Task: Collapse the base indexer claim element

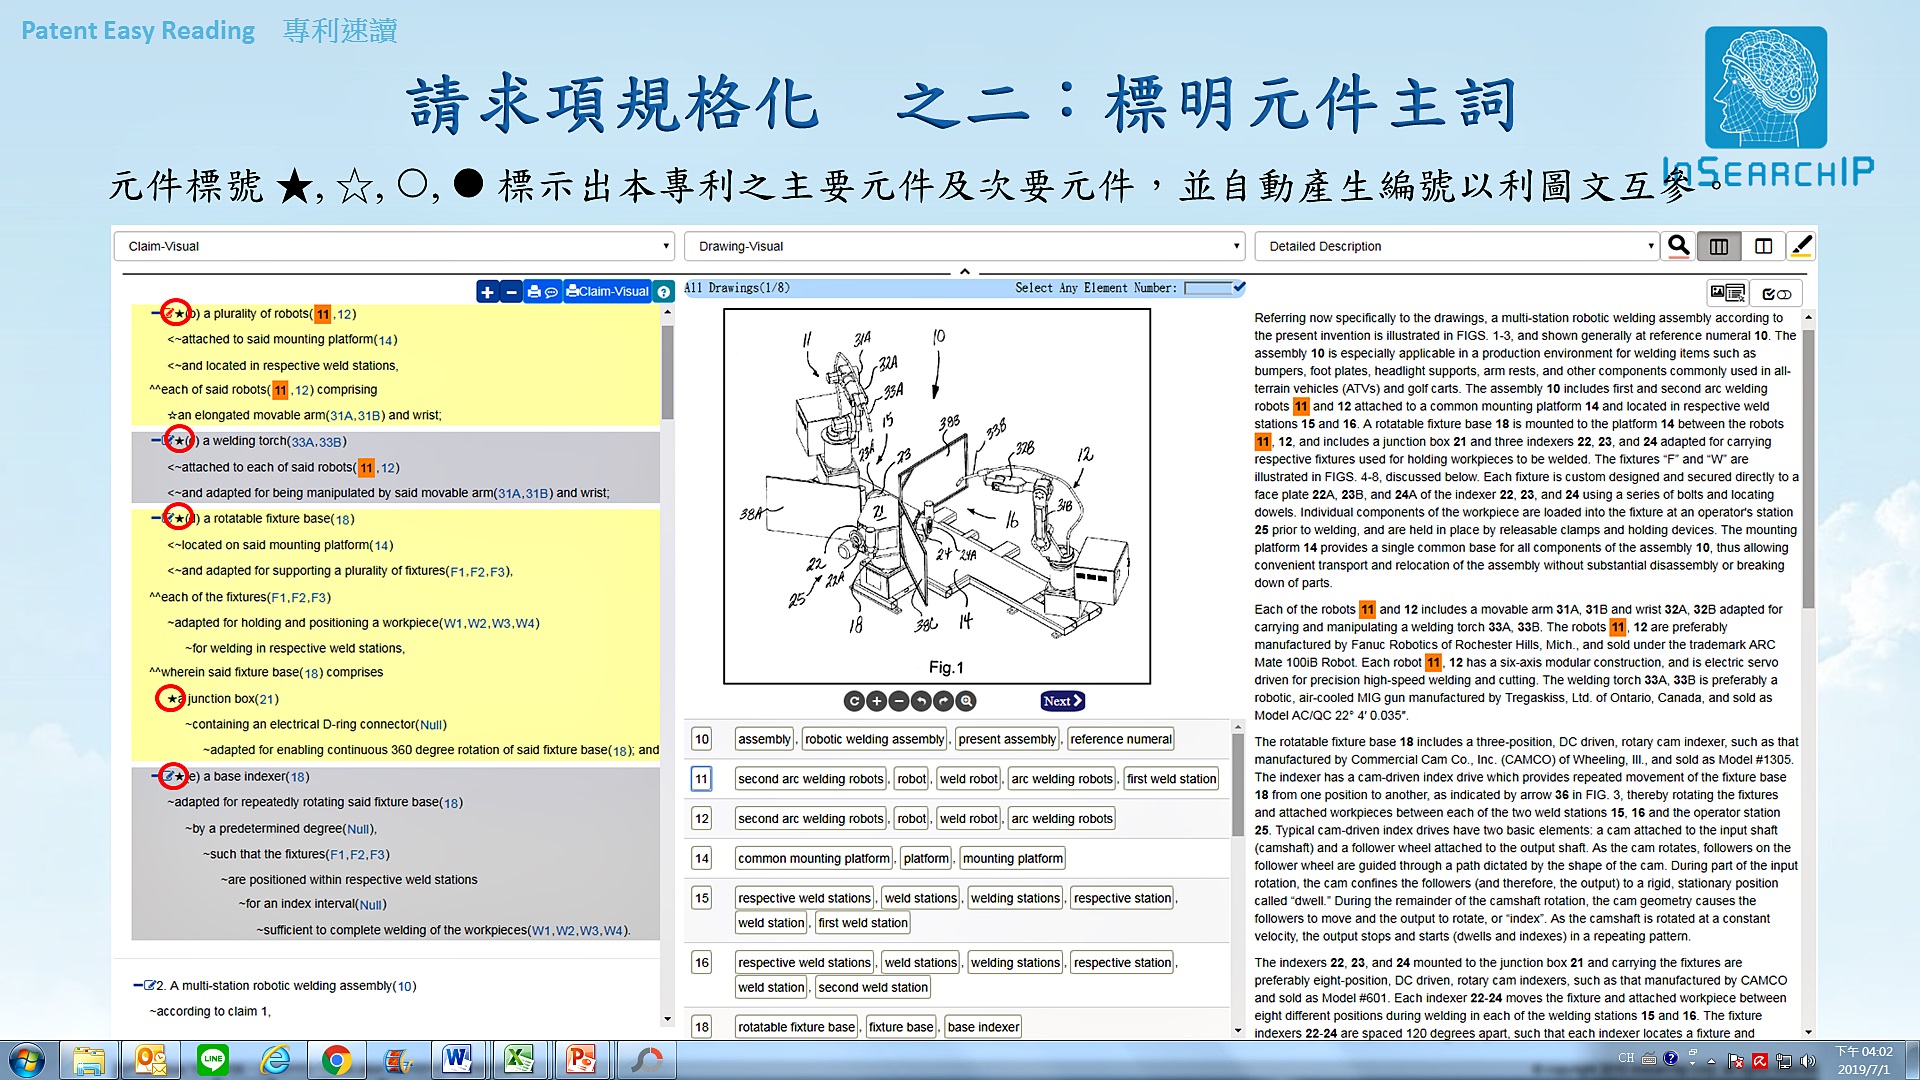Action: [x=155, y=776]
